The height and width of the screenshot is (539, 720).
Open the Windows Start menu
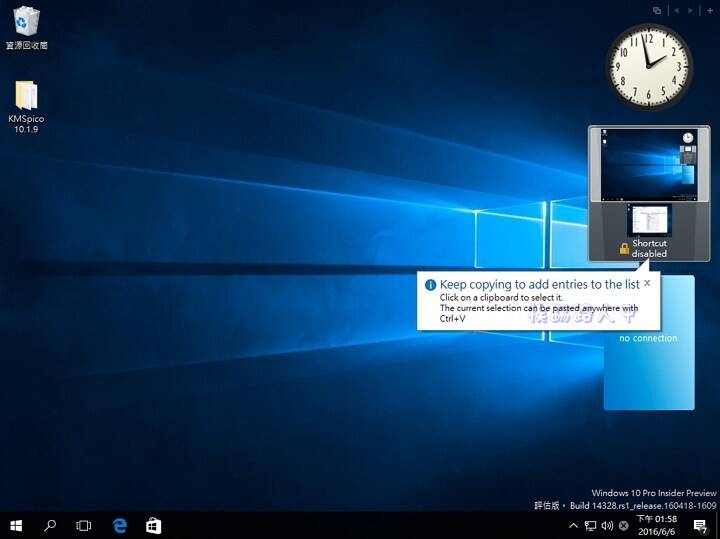[16, 526]
